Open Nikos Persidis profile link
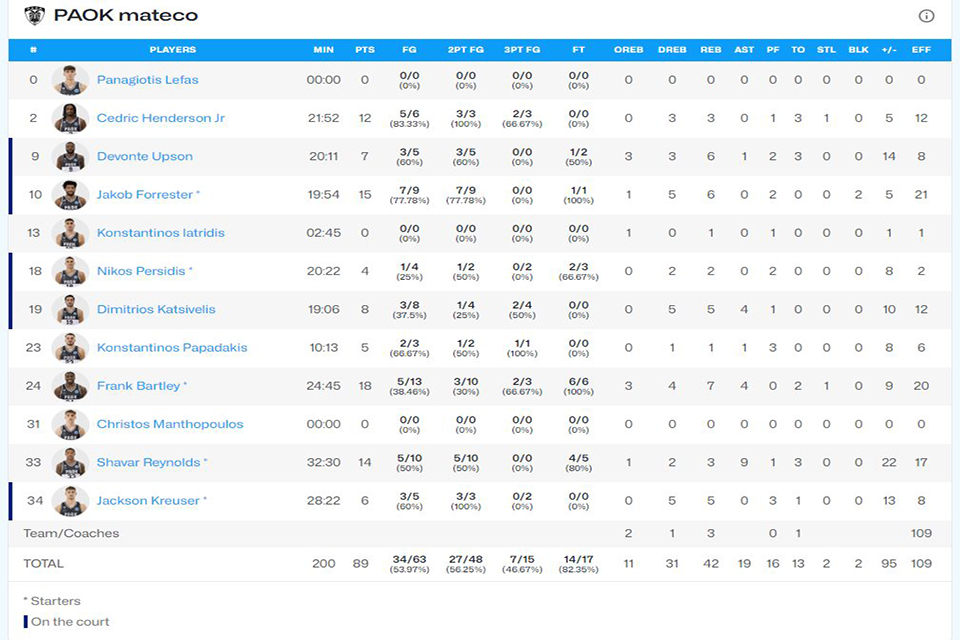The height and width of the screenshot is (640, 960). [141, 271]
